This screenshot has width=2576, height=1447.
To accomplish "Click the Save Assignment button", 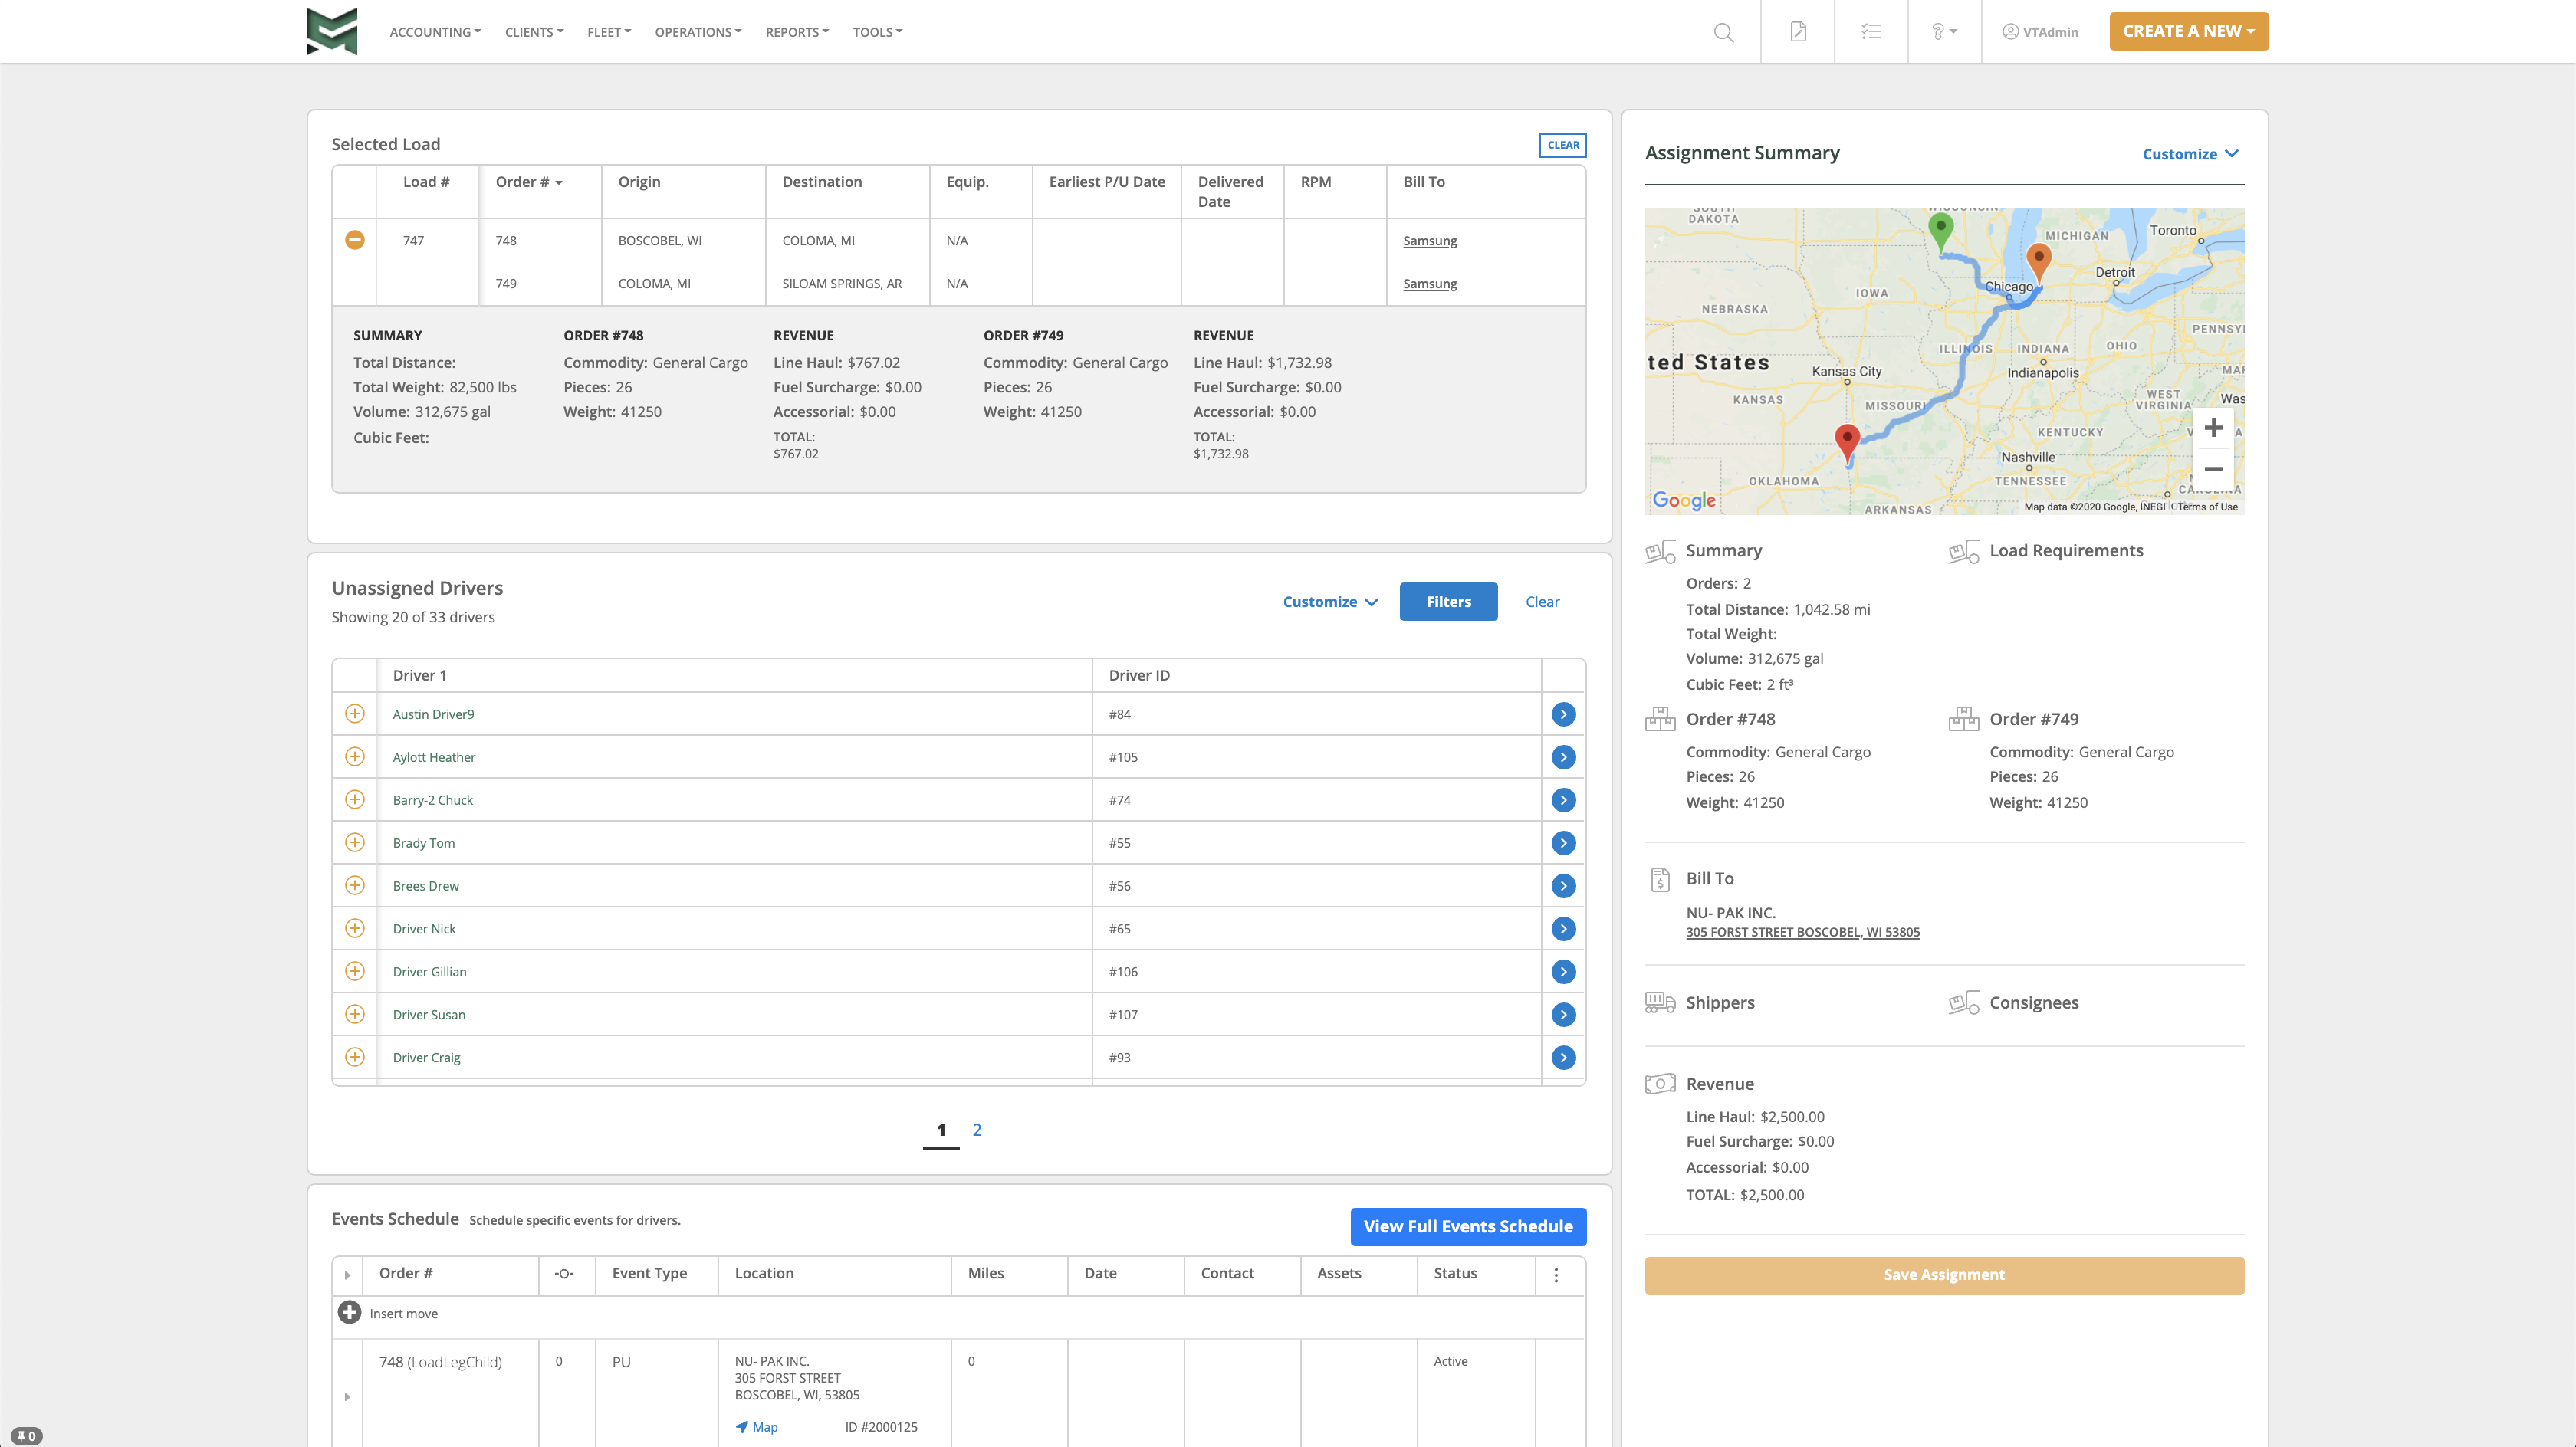I will point(1943,1274).
